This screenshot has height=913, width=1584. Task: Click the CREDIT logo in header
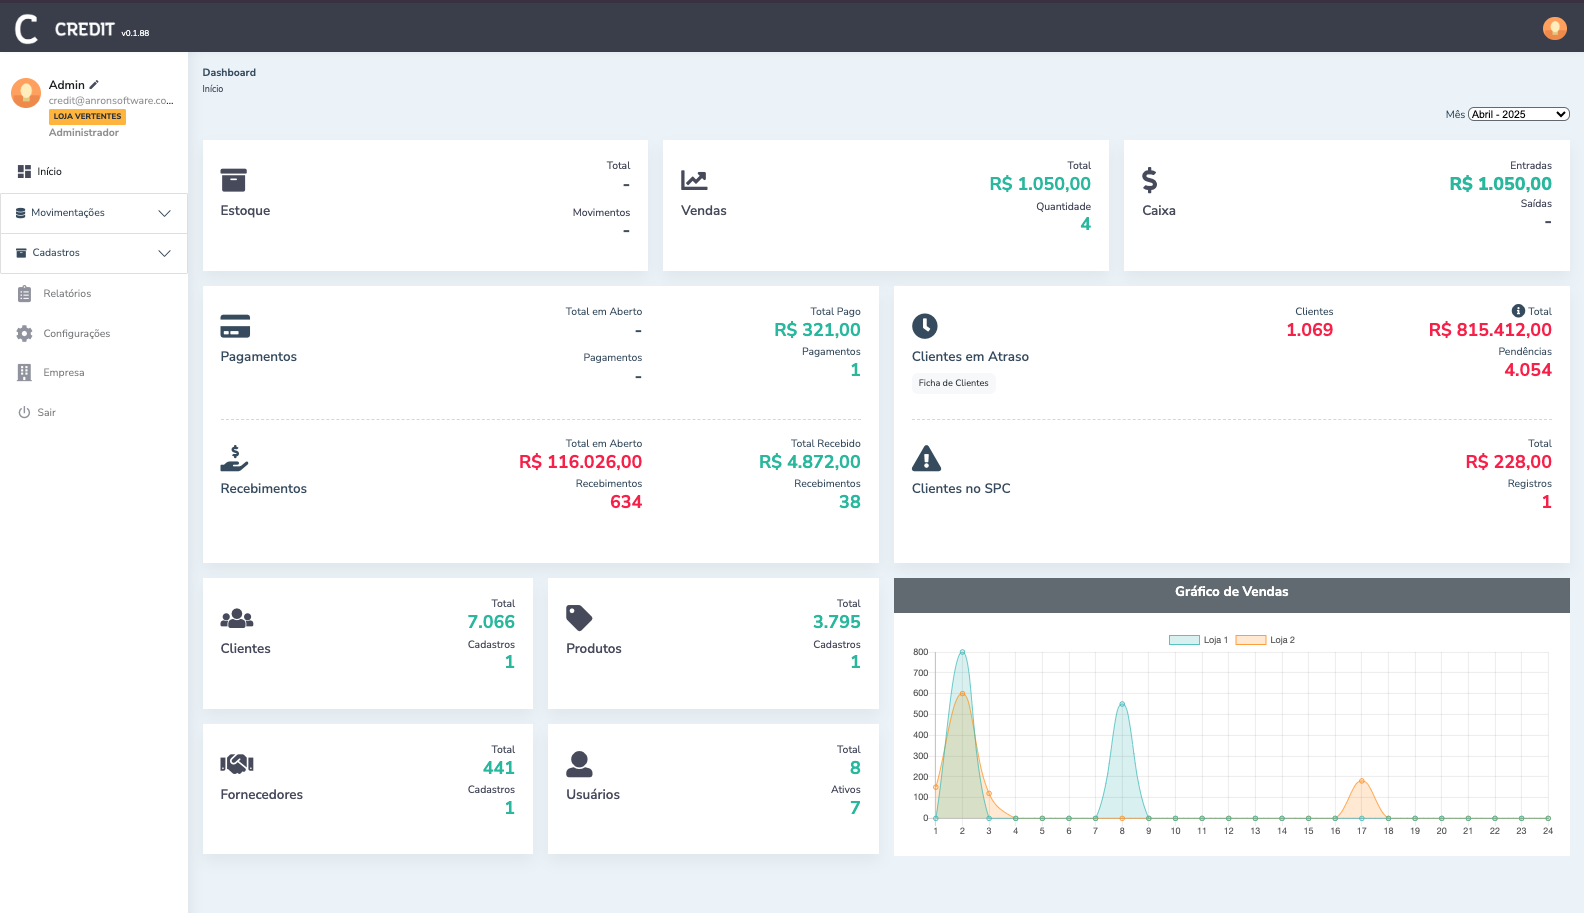point(82,29)
